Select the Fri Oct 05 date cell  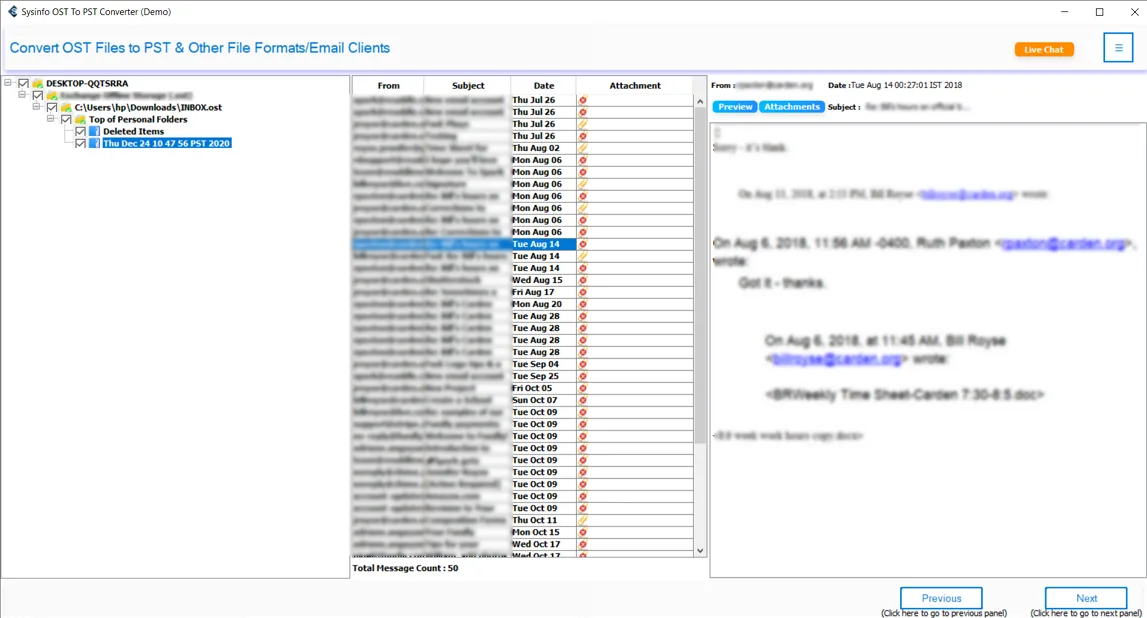pyautogui.click(x=543, y=388)
